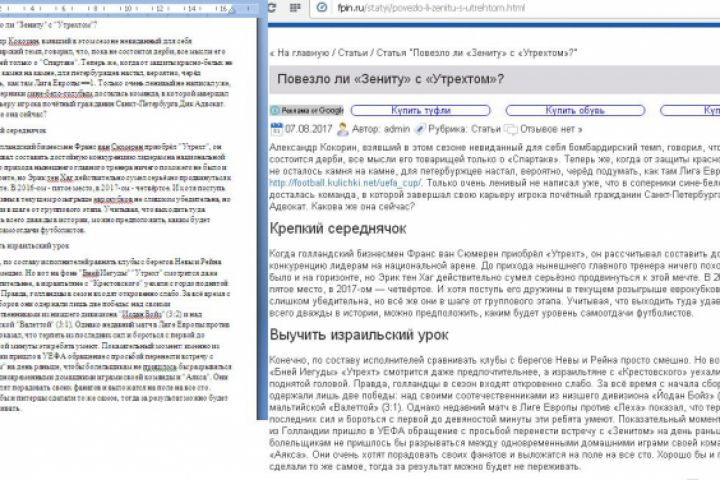This screenshot has height=480, width=720.
Task: Click the article title 'Повезло ли «Зениту» с «Утрехтом»?'
Action: [390, 79]
